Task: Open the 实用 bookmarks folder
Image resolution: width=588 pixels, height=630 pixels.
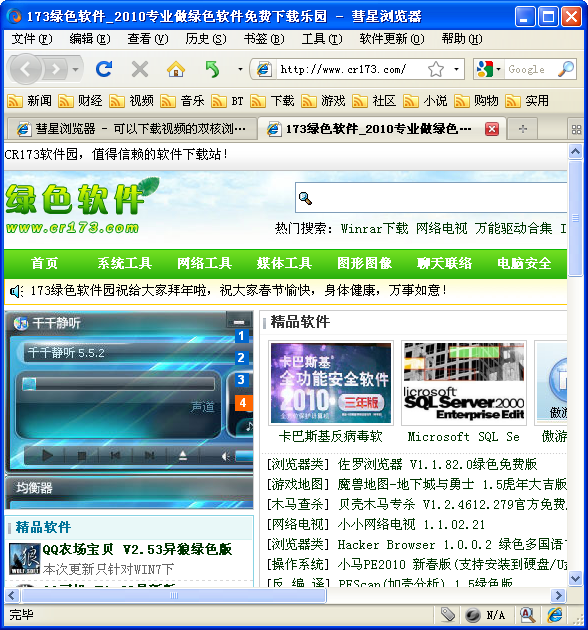Action: [x=527, y=101]
